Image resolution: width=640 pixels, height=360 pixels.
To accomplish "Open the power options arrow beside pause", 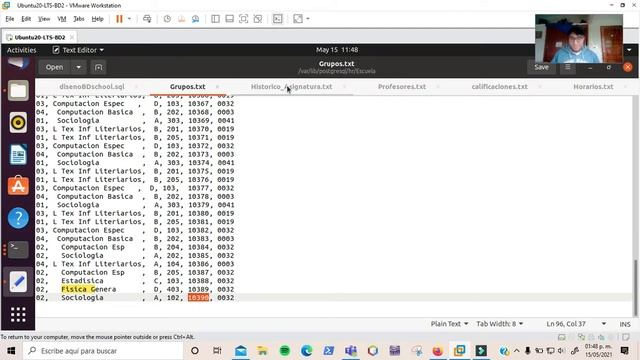I will pos(129,19).
